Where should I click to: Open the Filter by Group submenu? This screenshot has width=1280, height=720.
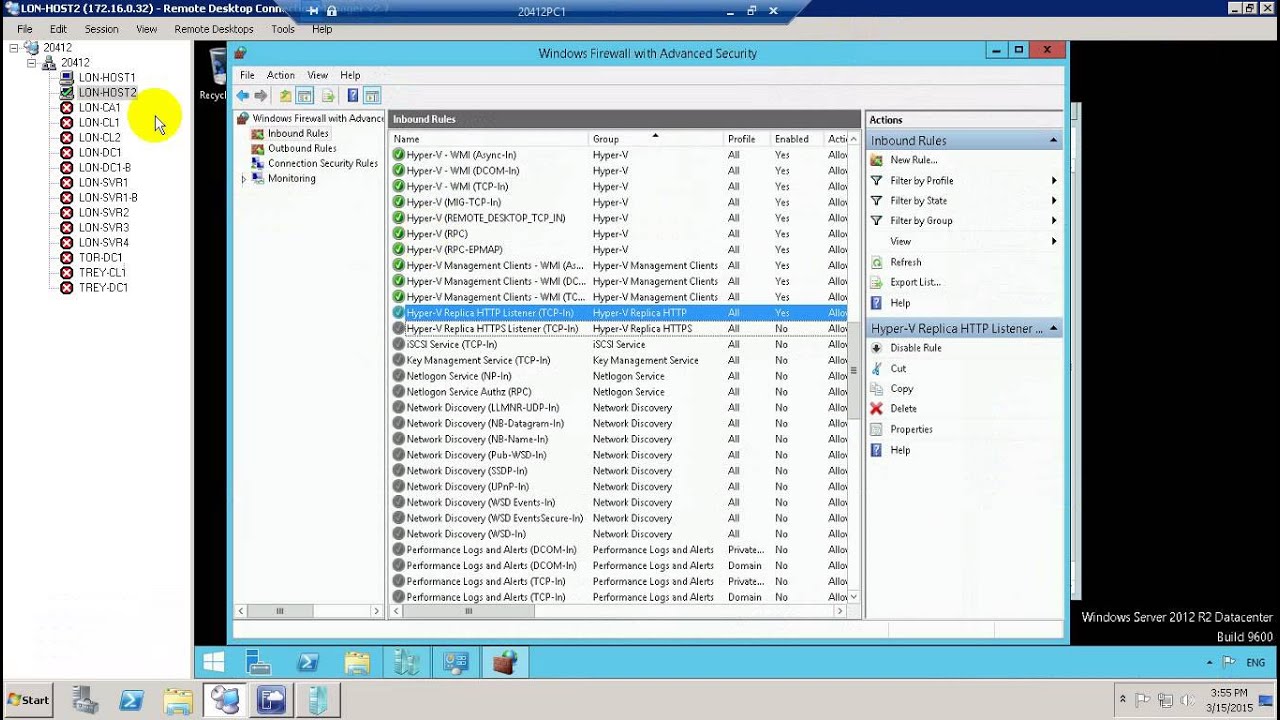964,221
